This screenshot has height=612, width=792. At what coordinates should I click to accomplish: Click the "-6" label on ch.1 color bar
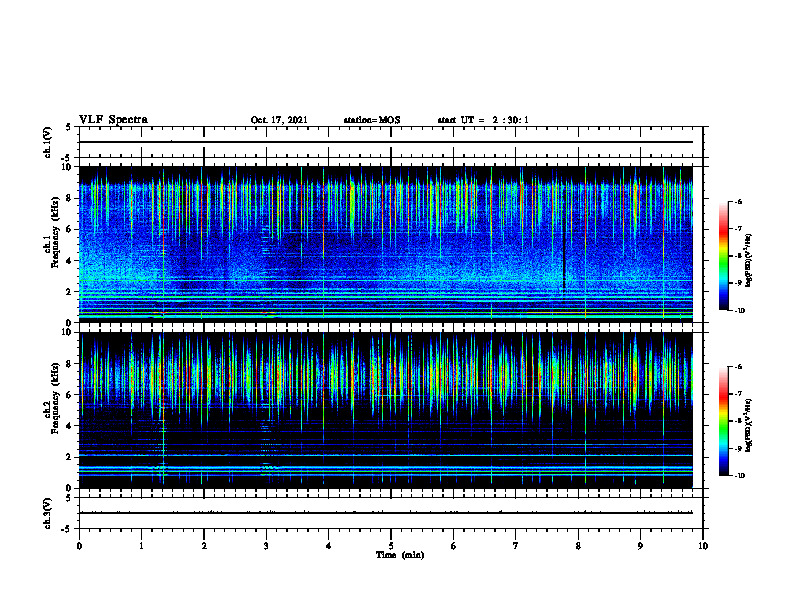[738, 202]
